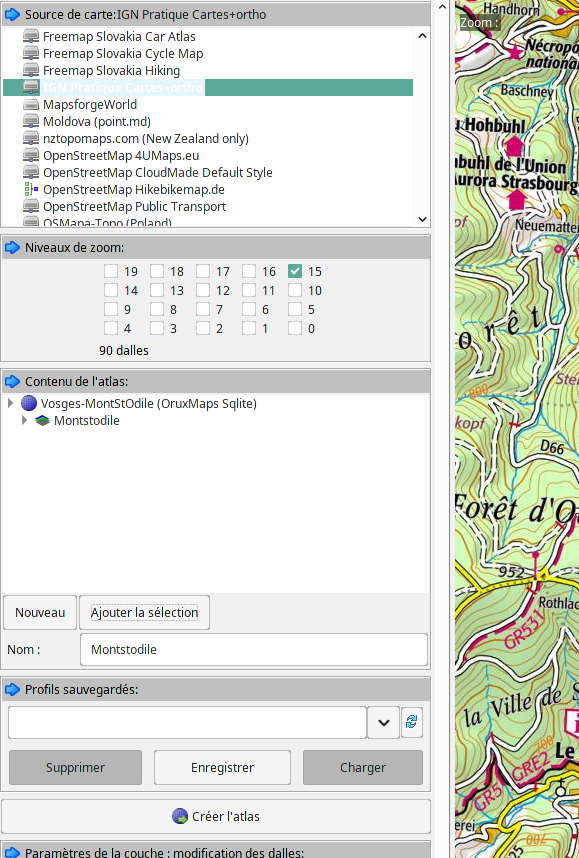Click the saved profiles combo text field
579x858 pixels.
tap(187, 722)
